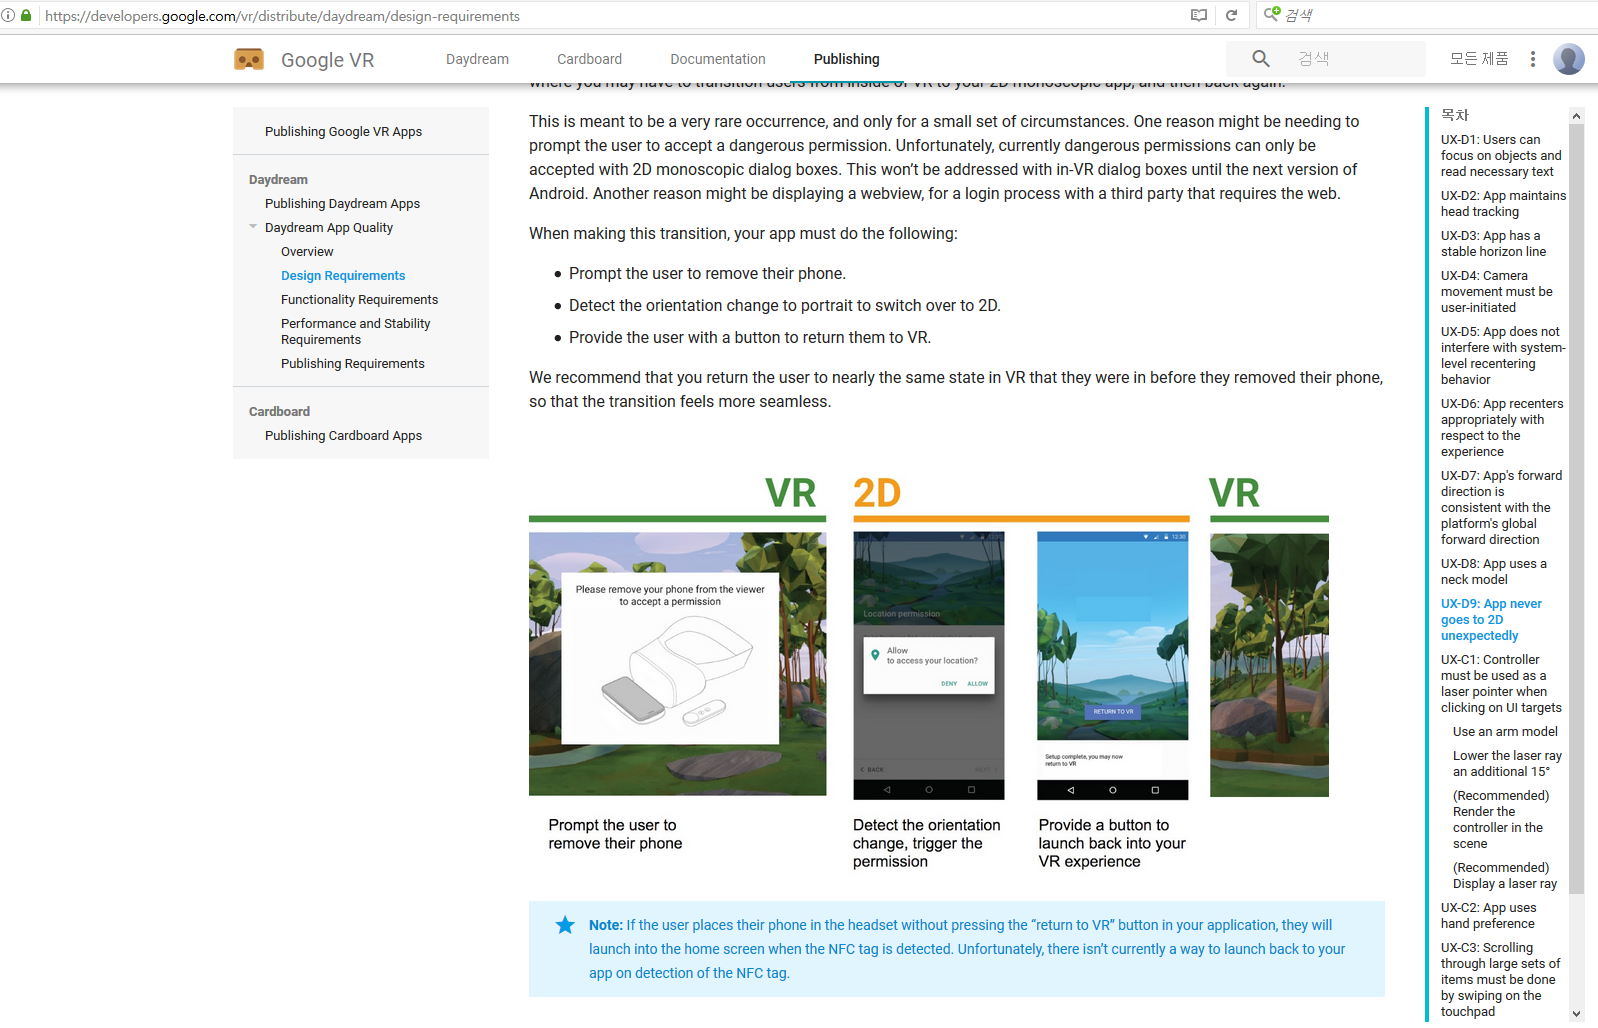Click the browser search engine icon
1598x1028 pixels.
(x=1272, y=14)
